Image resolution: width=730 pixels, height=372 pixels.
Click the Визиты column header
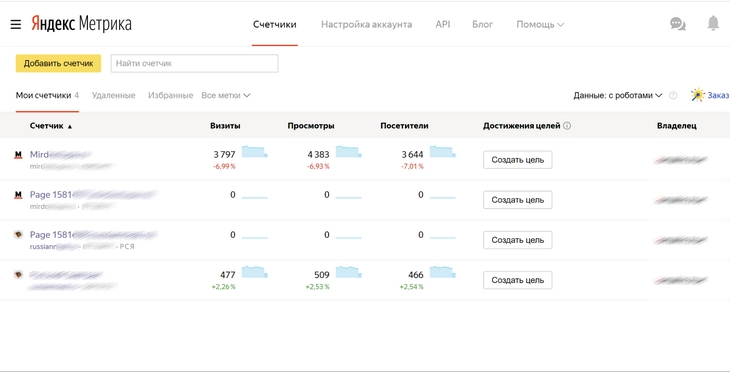click(x=225, y=126)
